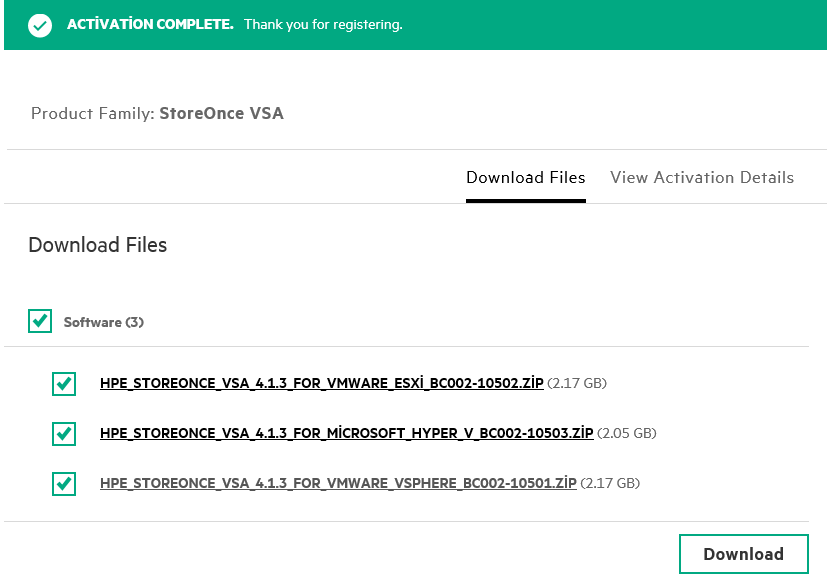Toggle the Software (3) select-all checkbox
The image size is (827, 579).
pyautogui.click(x=40, y=321)
